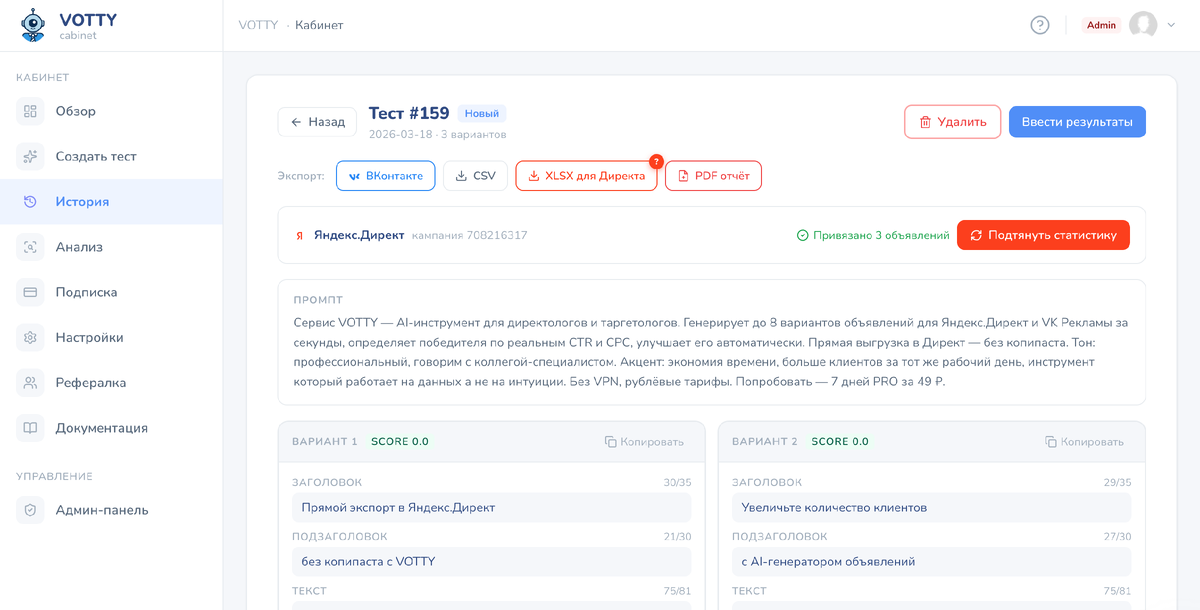Screen dimensions: 1200x610
Task: Export XLSX для Директа
Action: (586, 176)
